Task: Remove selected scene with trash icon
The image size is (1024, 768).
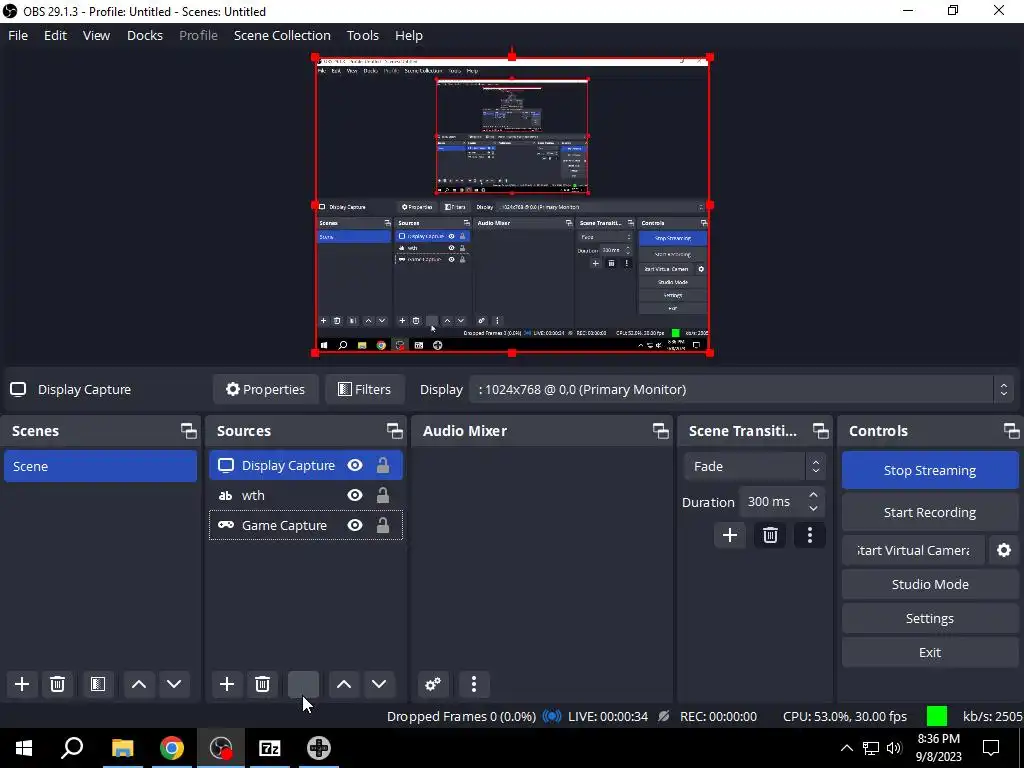Action: [57, 684]
